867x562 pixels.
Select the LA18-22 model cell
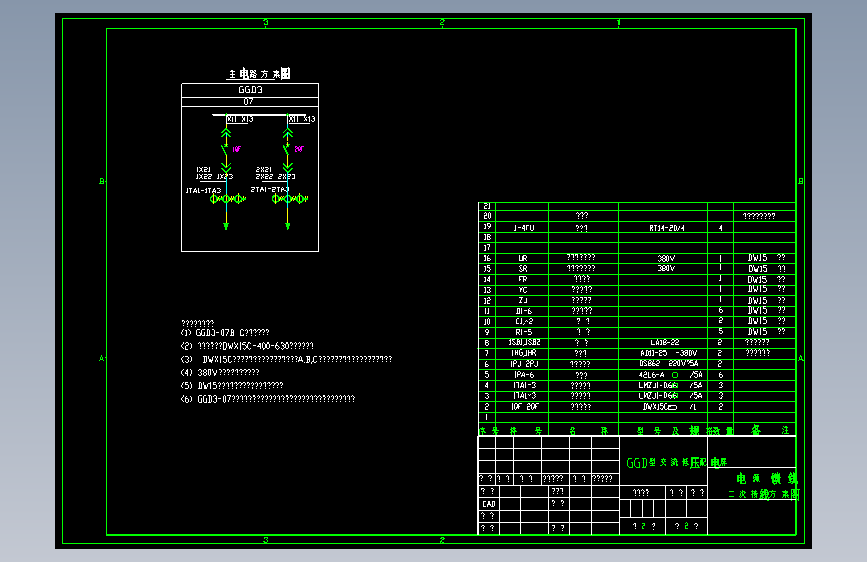click(x=665, y=342)
